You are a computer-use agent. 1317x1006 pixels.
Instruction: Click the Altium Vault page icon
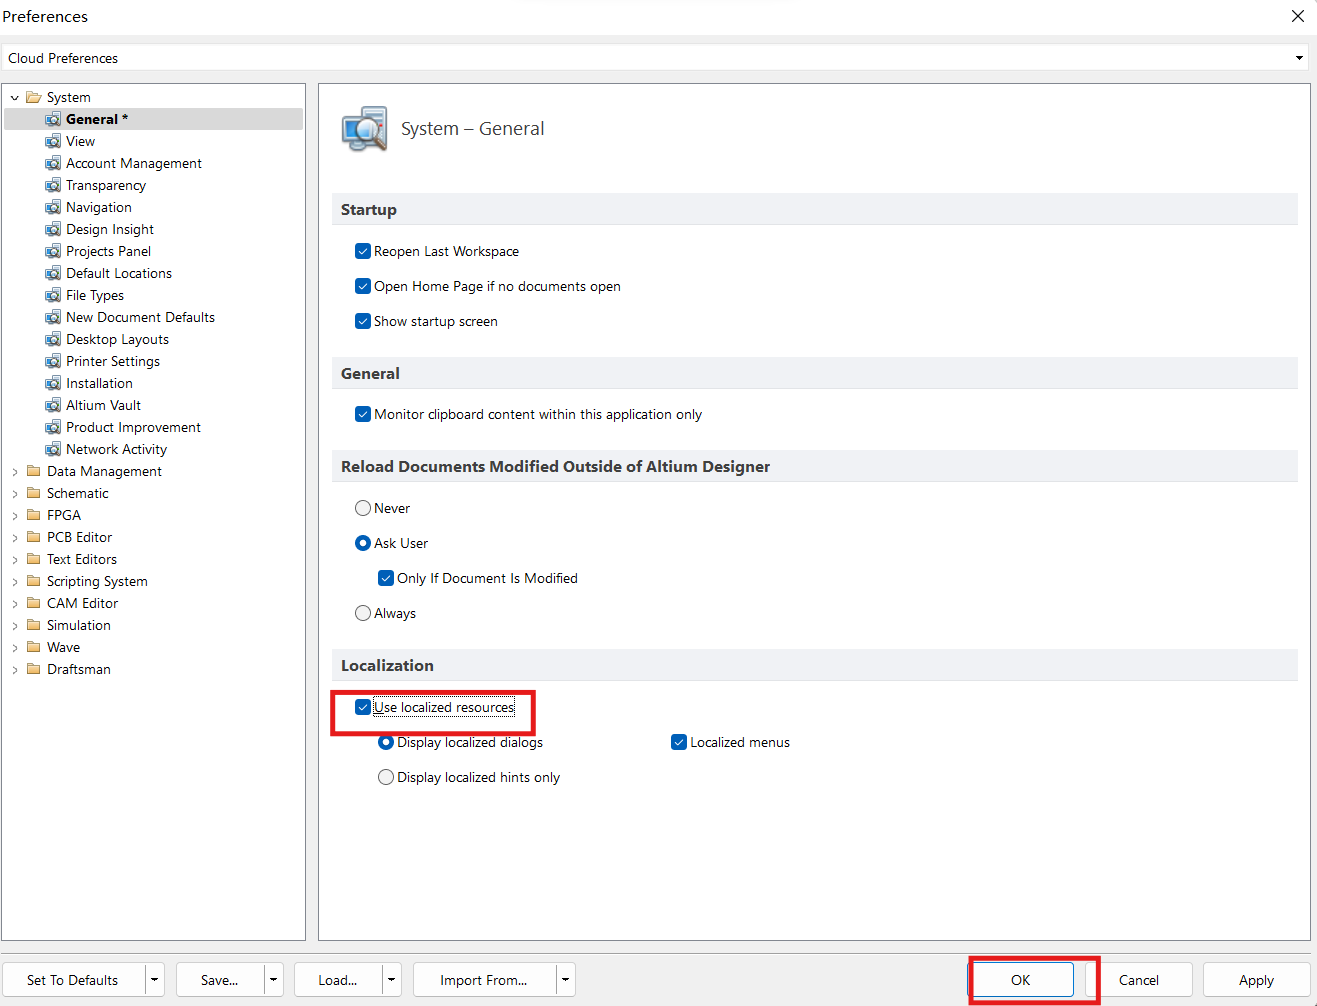pos(53,405)
